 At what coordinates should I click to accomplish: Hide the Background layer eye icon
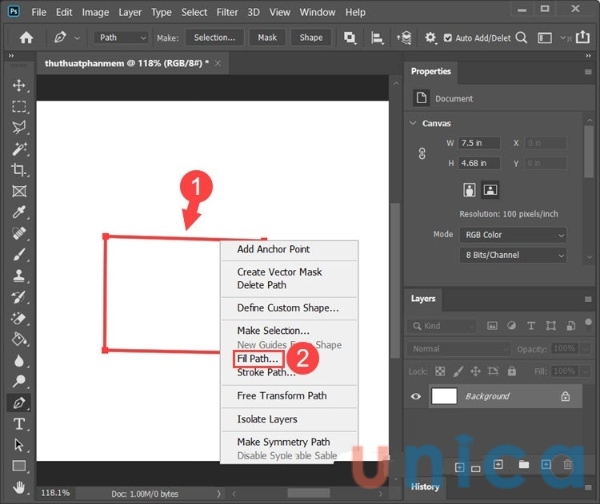point(417,396)
